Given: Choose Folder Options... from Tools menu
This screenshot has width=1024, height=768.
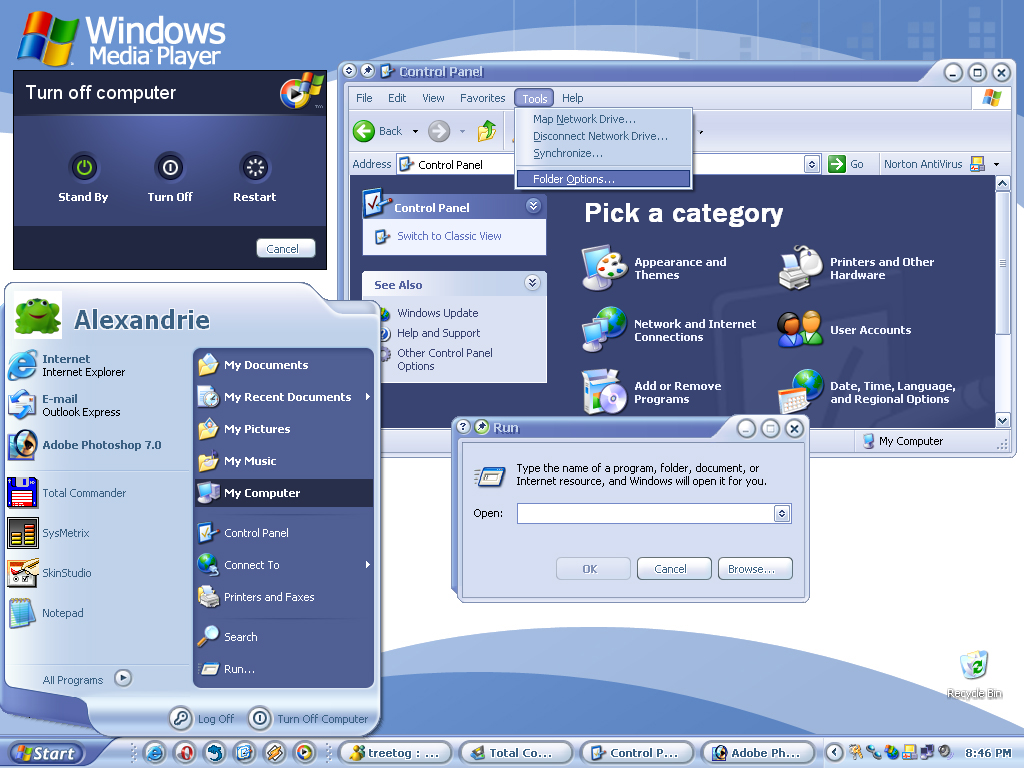Looking at the screenshot, I should coord(603,179).
